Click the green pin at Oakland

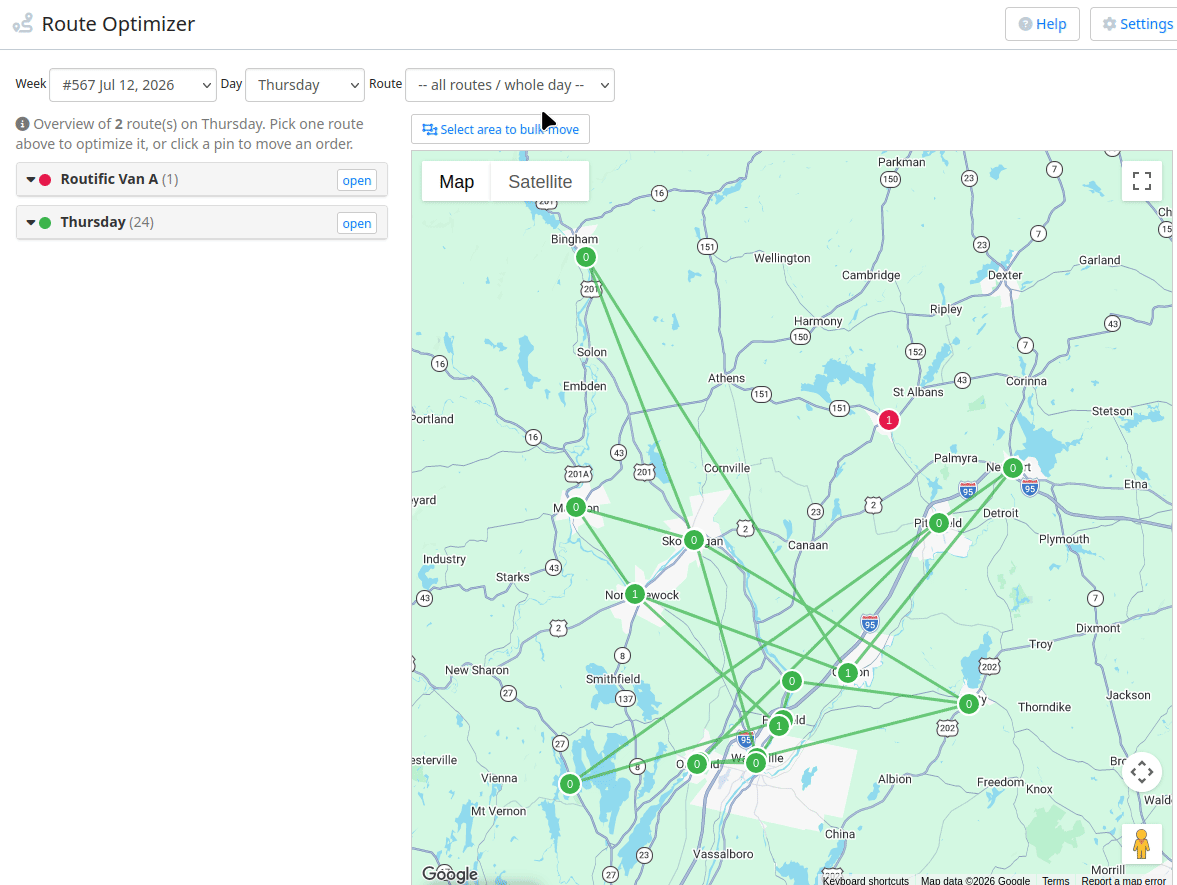pos(697,764)
